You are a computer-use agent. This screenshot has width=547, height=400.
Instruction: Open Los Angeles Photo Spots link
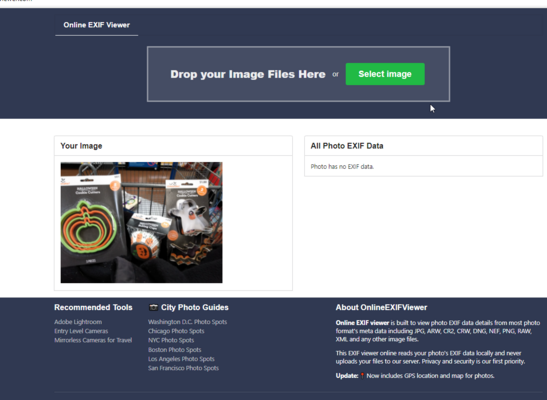point(181,359)
